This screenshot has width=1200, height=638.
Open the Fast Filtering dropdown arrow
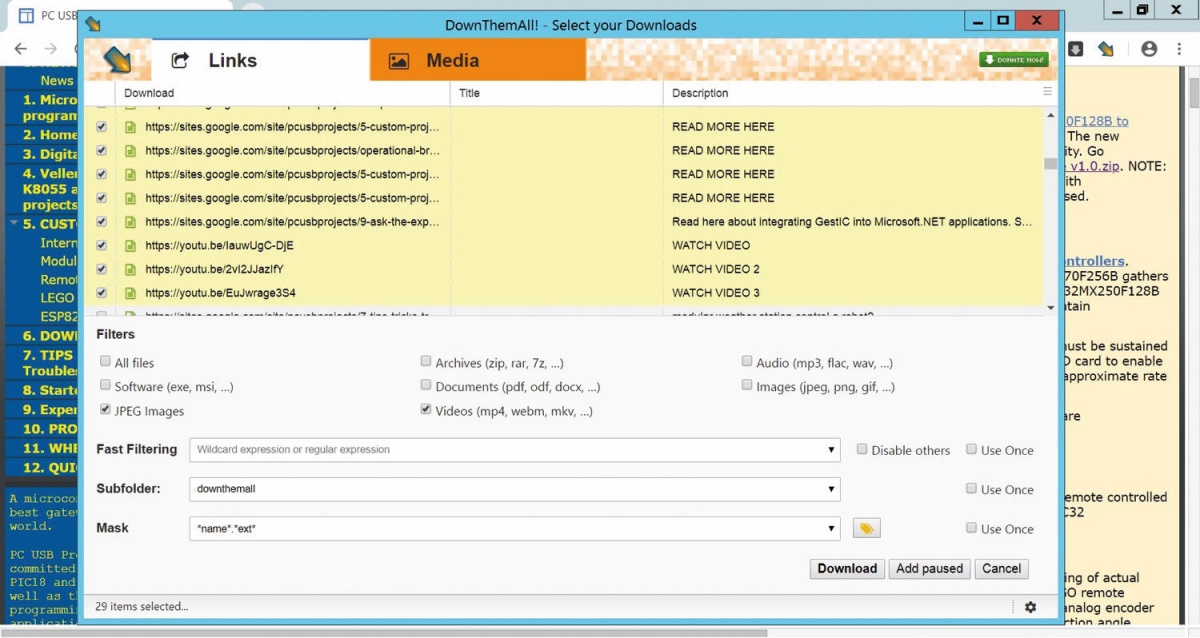coord(831,450)
